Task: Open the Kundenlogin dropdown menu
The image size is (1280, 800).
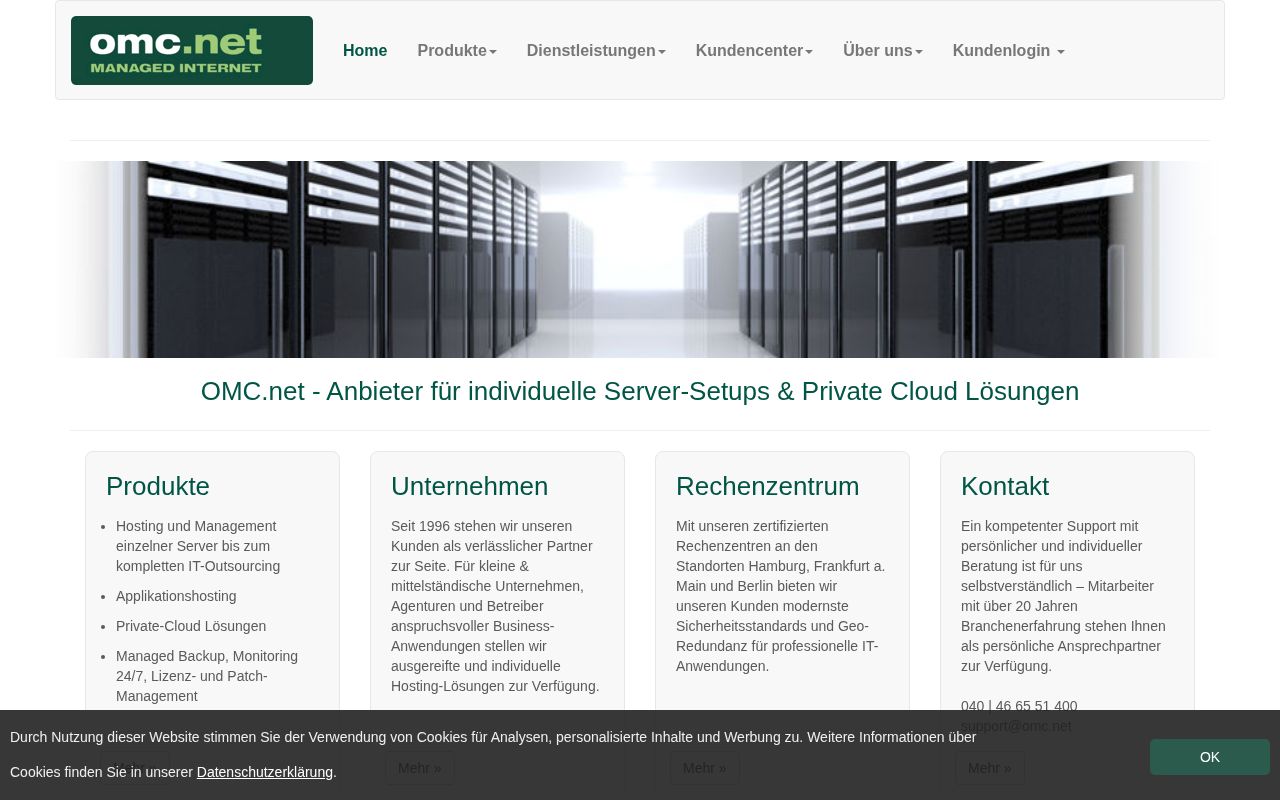Action: pyautogui.click(x=1008, y=50)
